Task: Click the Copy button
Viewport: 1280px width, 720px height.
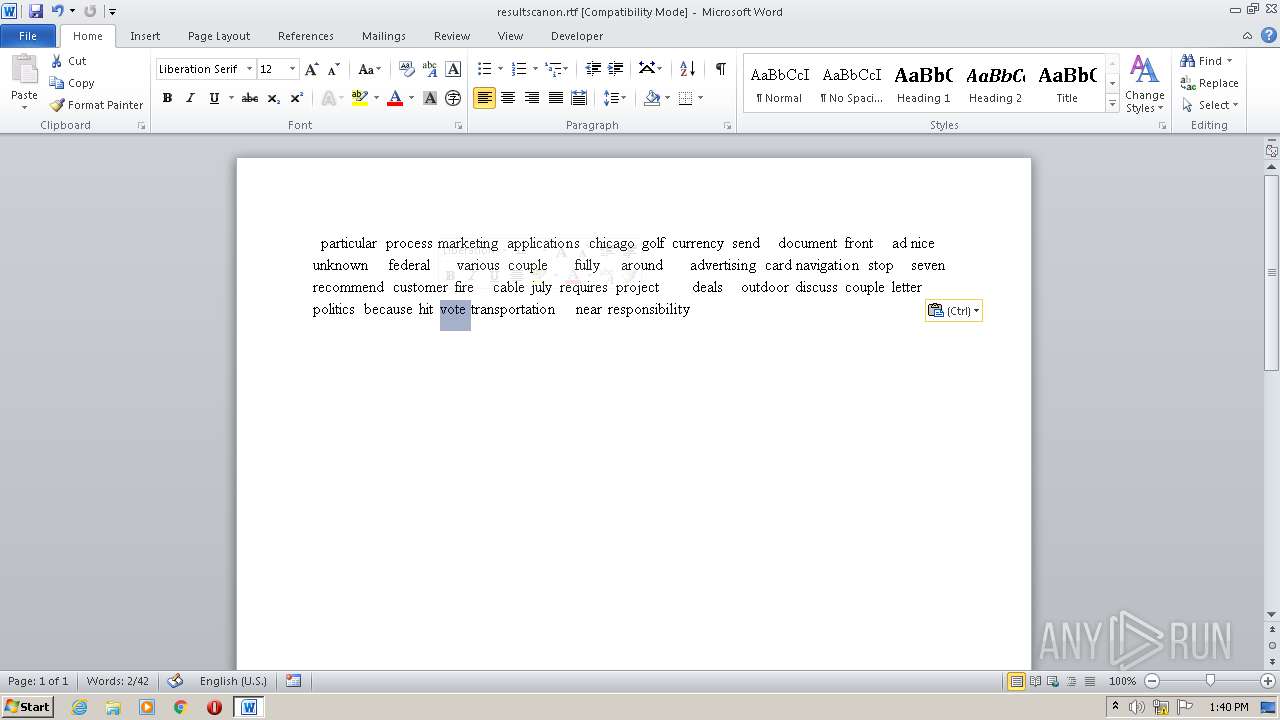Action: pyautogui.click(x=72, y=83)
